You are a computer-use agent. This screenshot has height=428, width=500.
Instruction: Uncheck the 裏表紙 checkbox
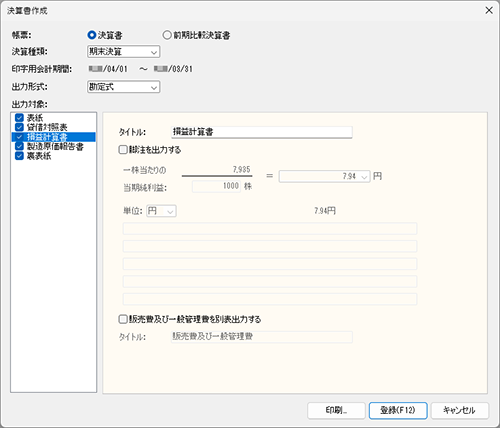[x=19, y=156]
